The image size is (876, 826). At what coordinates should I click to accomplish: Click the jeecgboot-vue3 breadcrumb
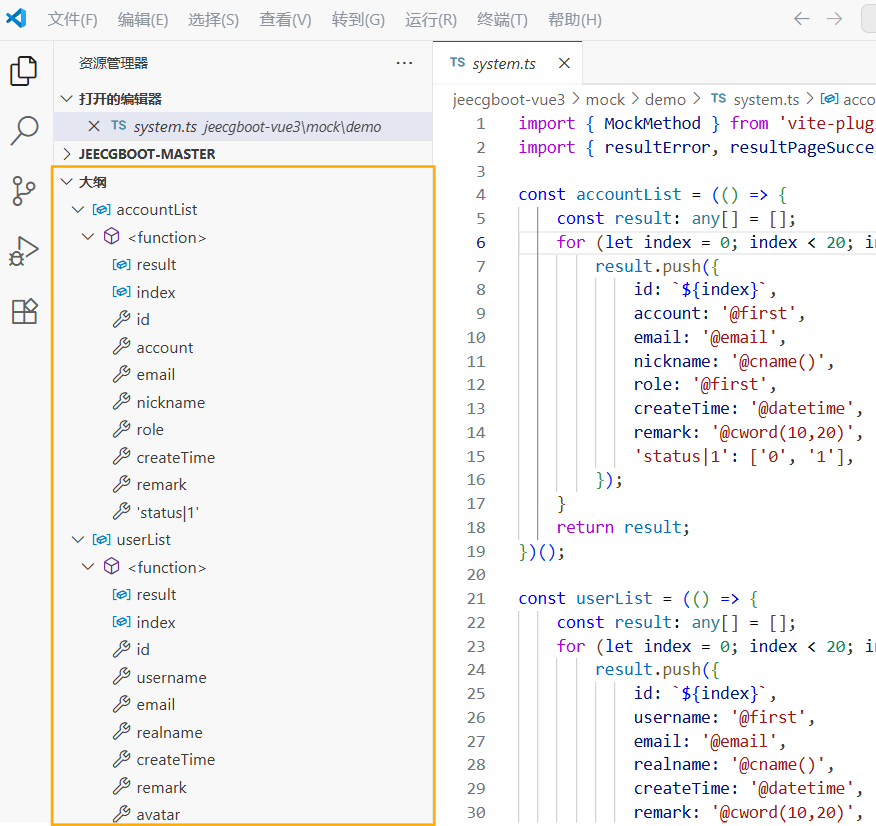point(508,100)
